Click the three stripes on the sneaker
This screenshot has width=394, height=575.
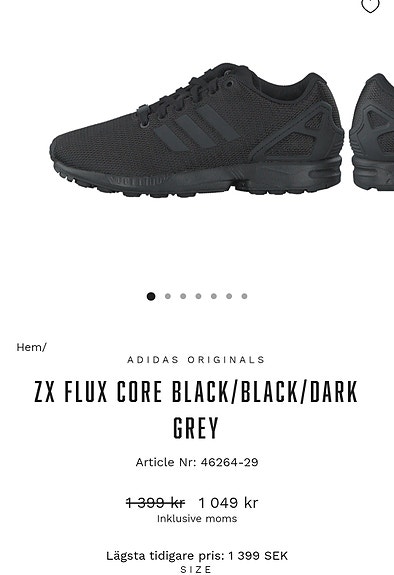pos(197,127)
